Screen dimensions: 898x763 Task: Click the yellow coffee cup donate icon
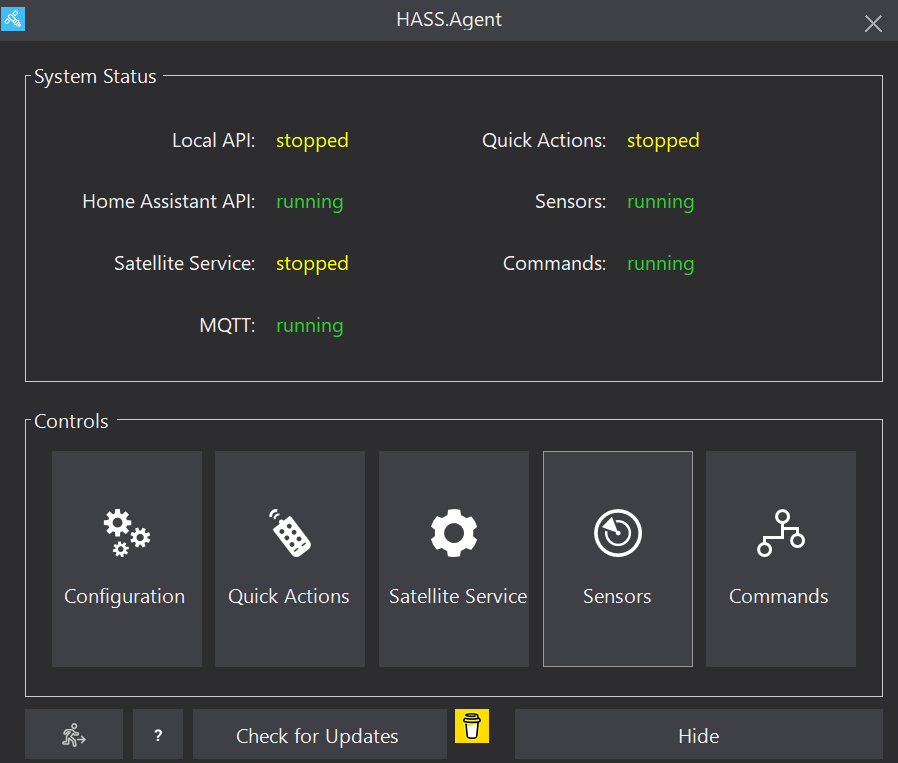472,726
